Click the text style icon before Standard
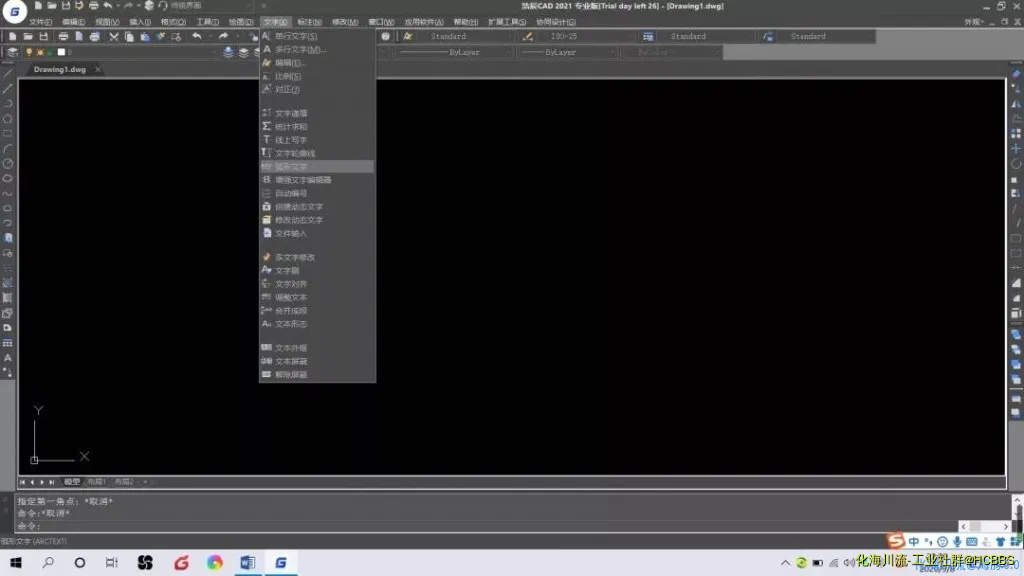 pos(408,37)
